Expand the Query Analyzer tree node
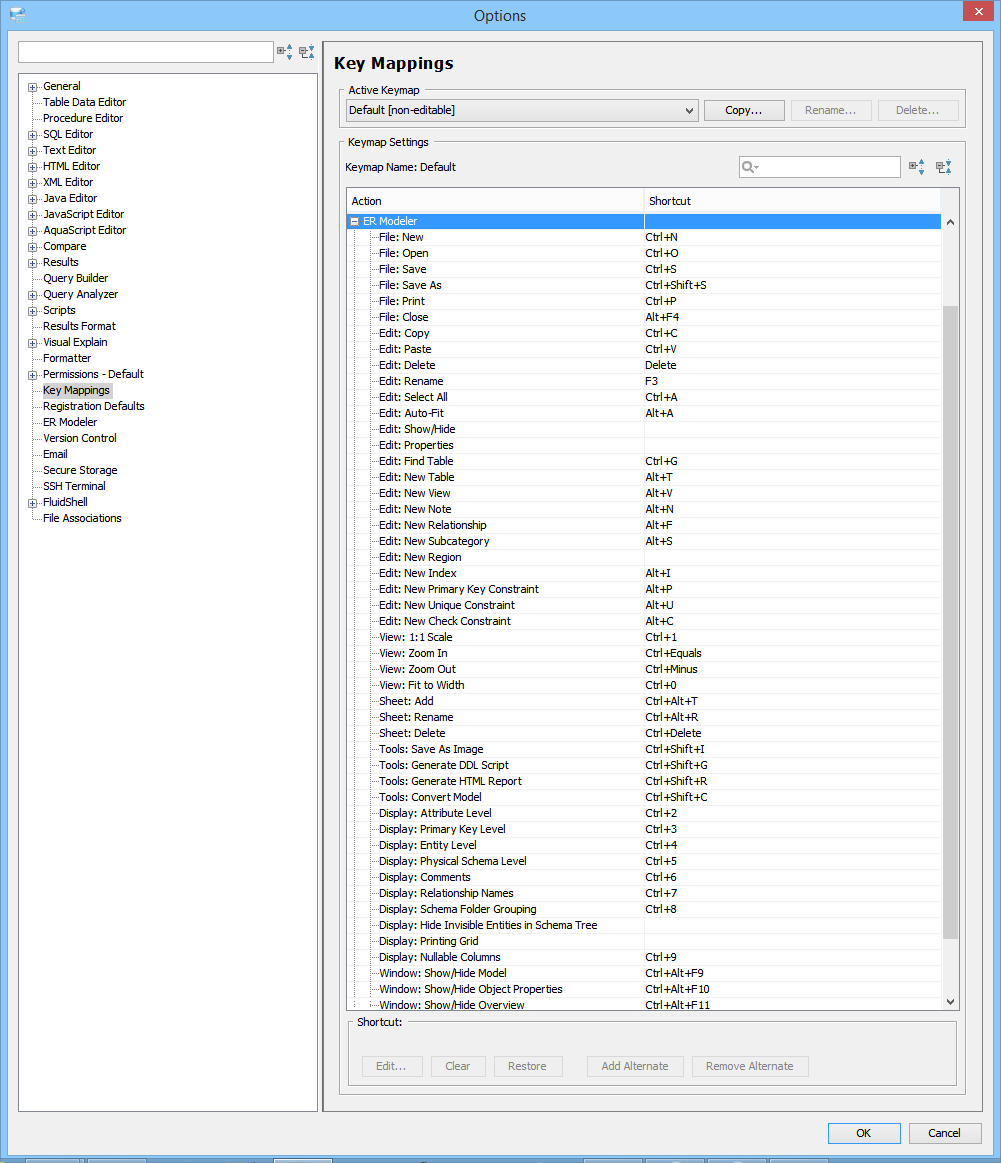The height and width of the screenshot is (1163, 1001). point(33,295)
